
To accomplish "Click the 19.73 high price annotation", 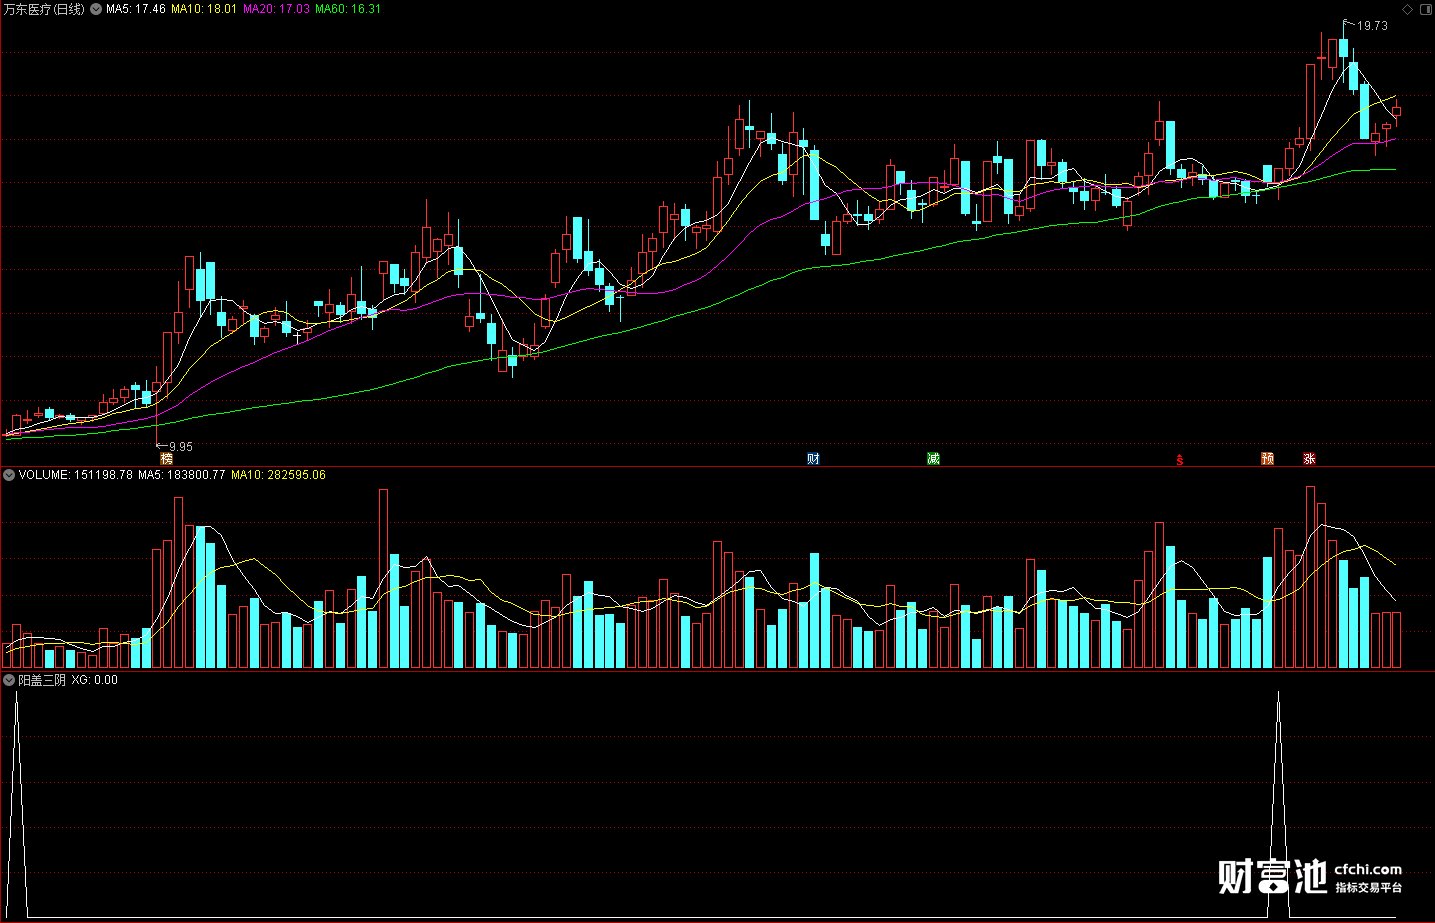I will click(1372, 26).
